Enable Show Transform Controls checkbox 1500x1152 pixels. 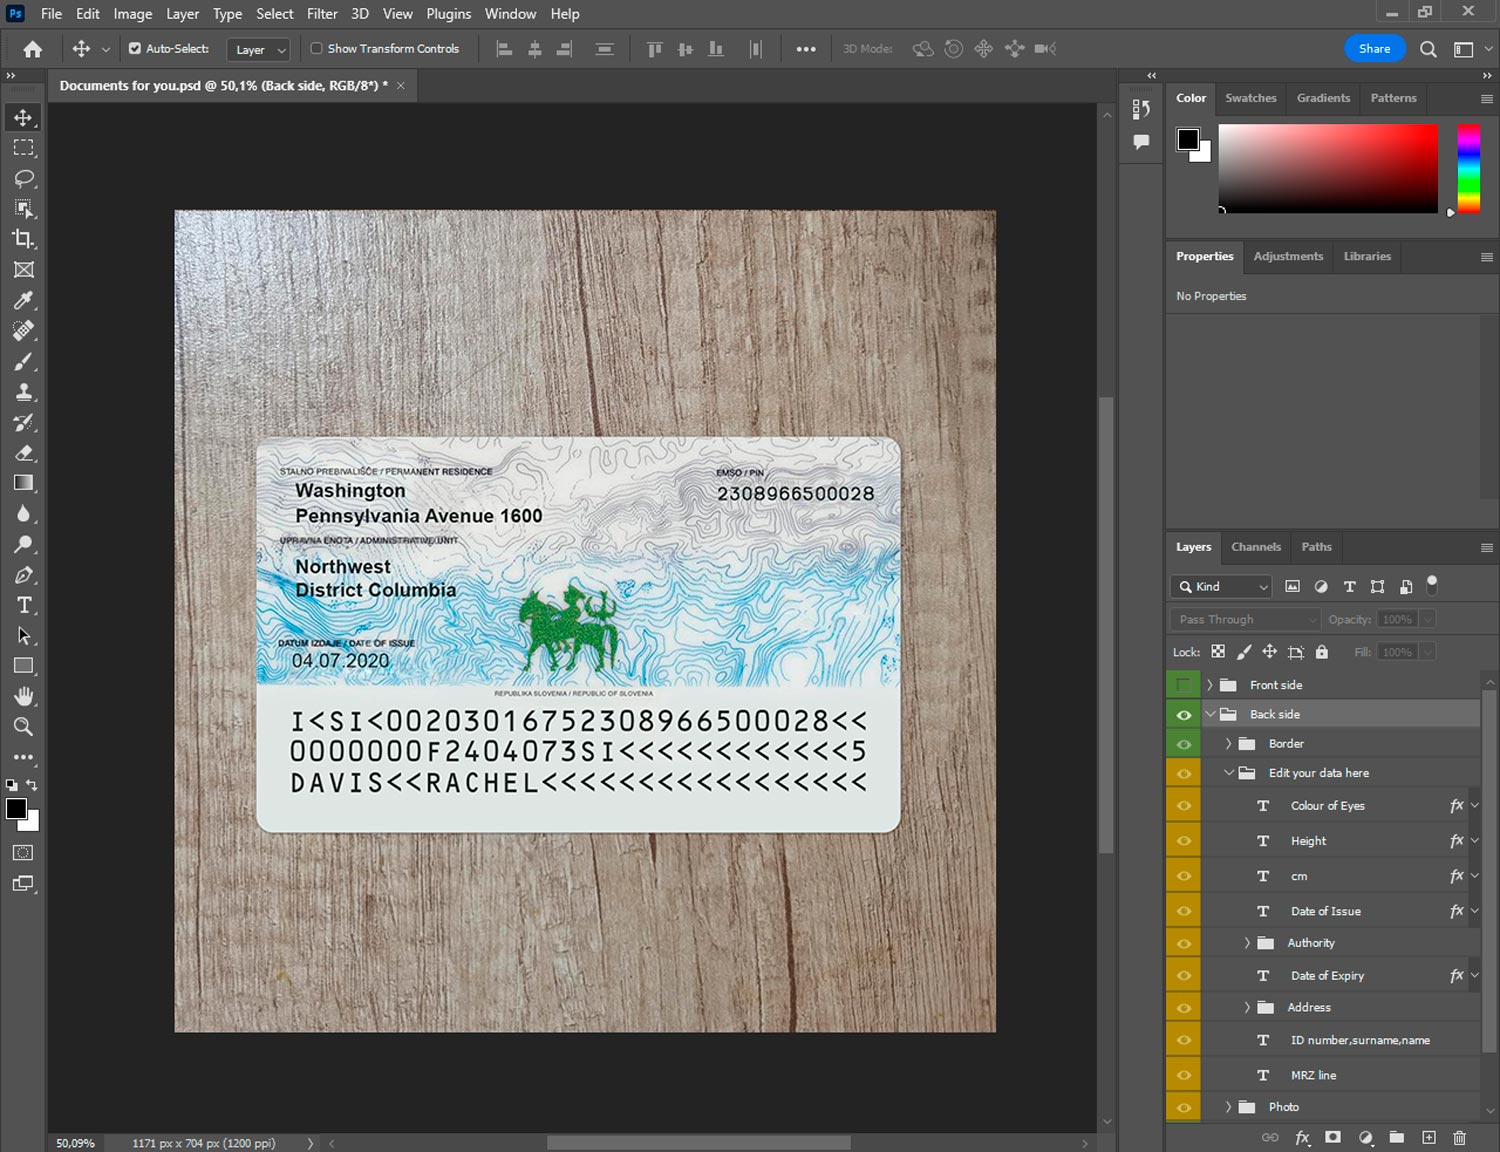pos(316,48)
